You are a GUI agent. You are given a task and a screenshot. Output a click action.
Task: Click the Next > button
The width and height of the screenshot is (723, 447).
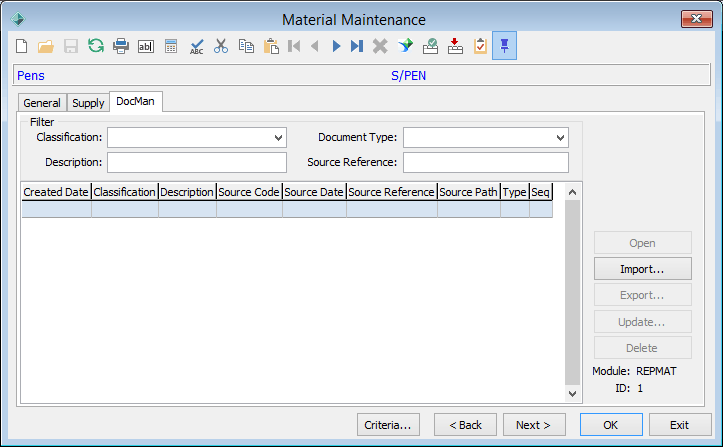(x=534, y=425)
